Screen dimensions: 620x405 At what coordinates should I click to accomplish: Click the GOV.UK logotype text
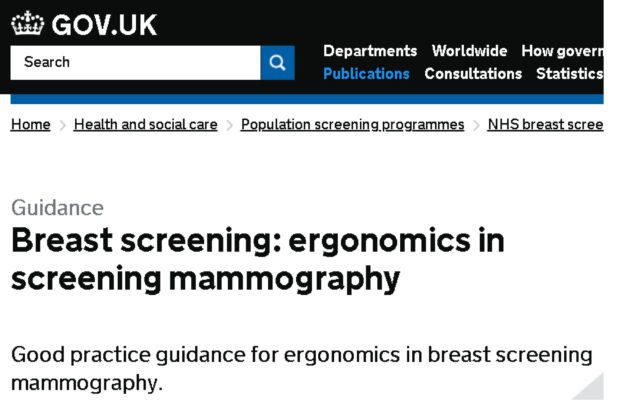tap(104, 25)
